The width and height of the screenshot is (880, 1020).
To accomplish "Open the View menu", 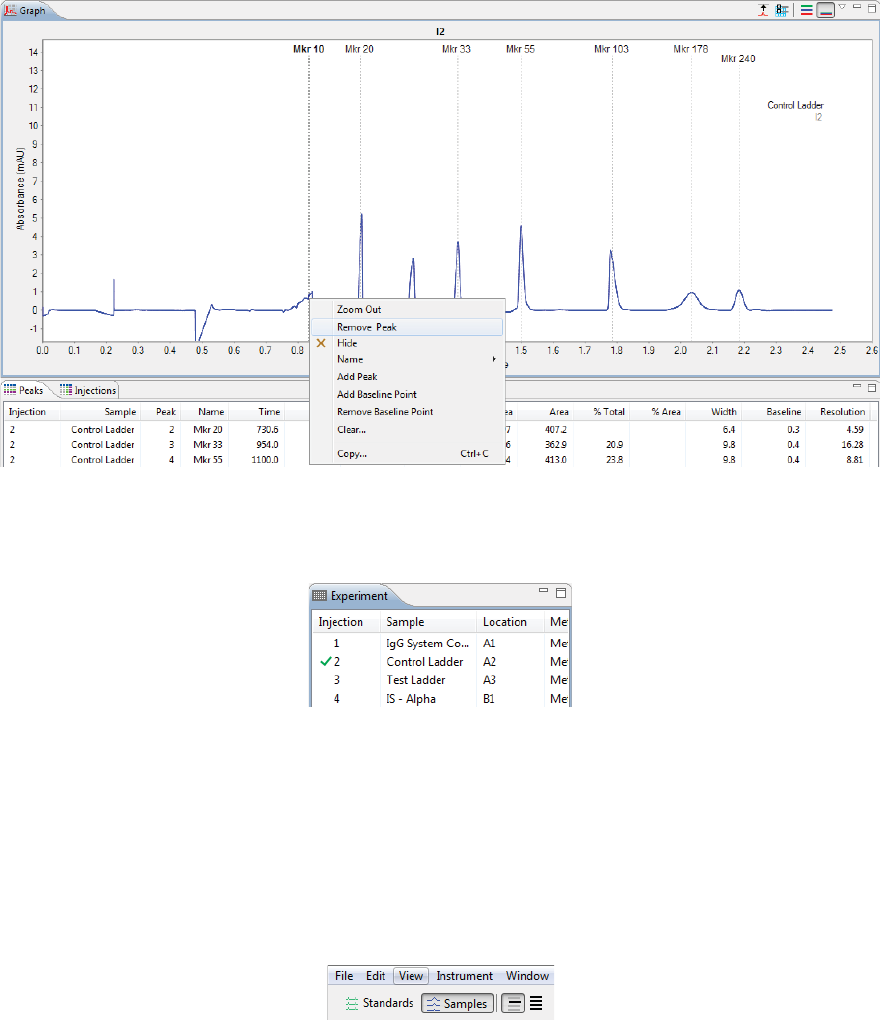I will coord(410,976).
